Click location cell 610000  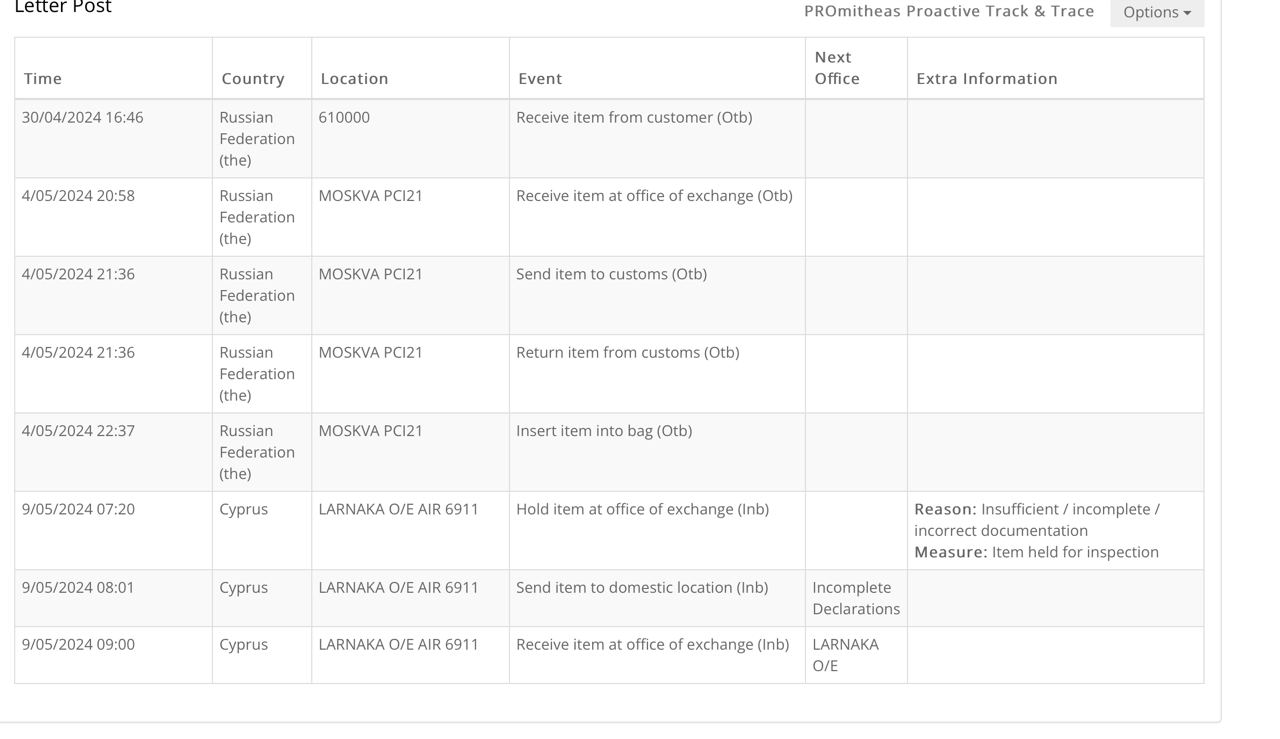[344, 117]
